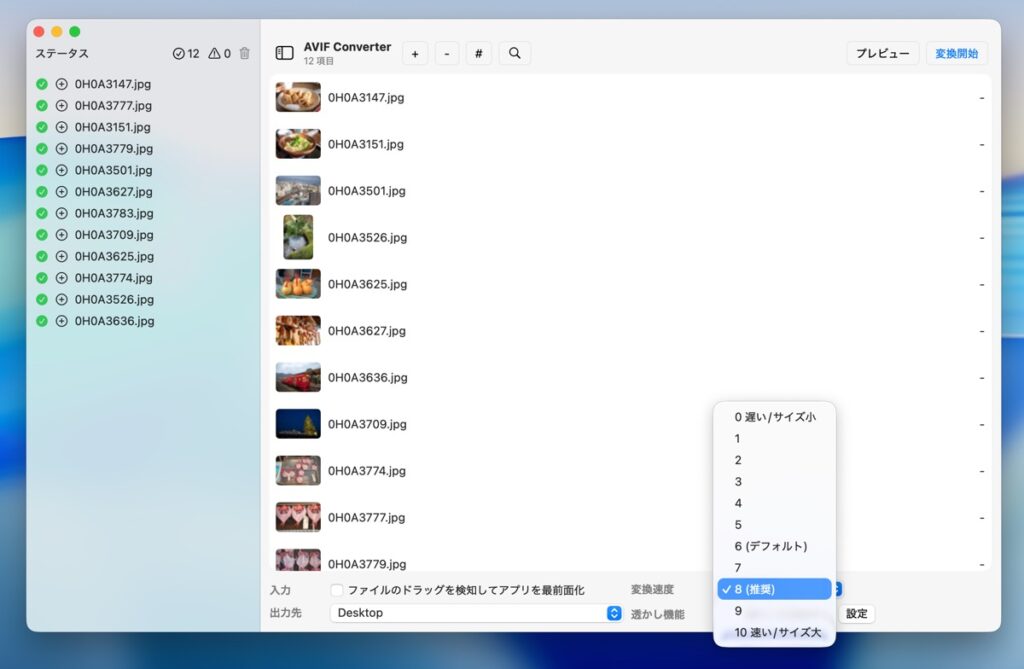Click plus circle icon beside 0H0A3147.jpg

[61, 84]
